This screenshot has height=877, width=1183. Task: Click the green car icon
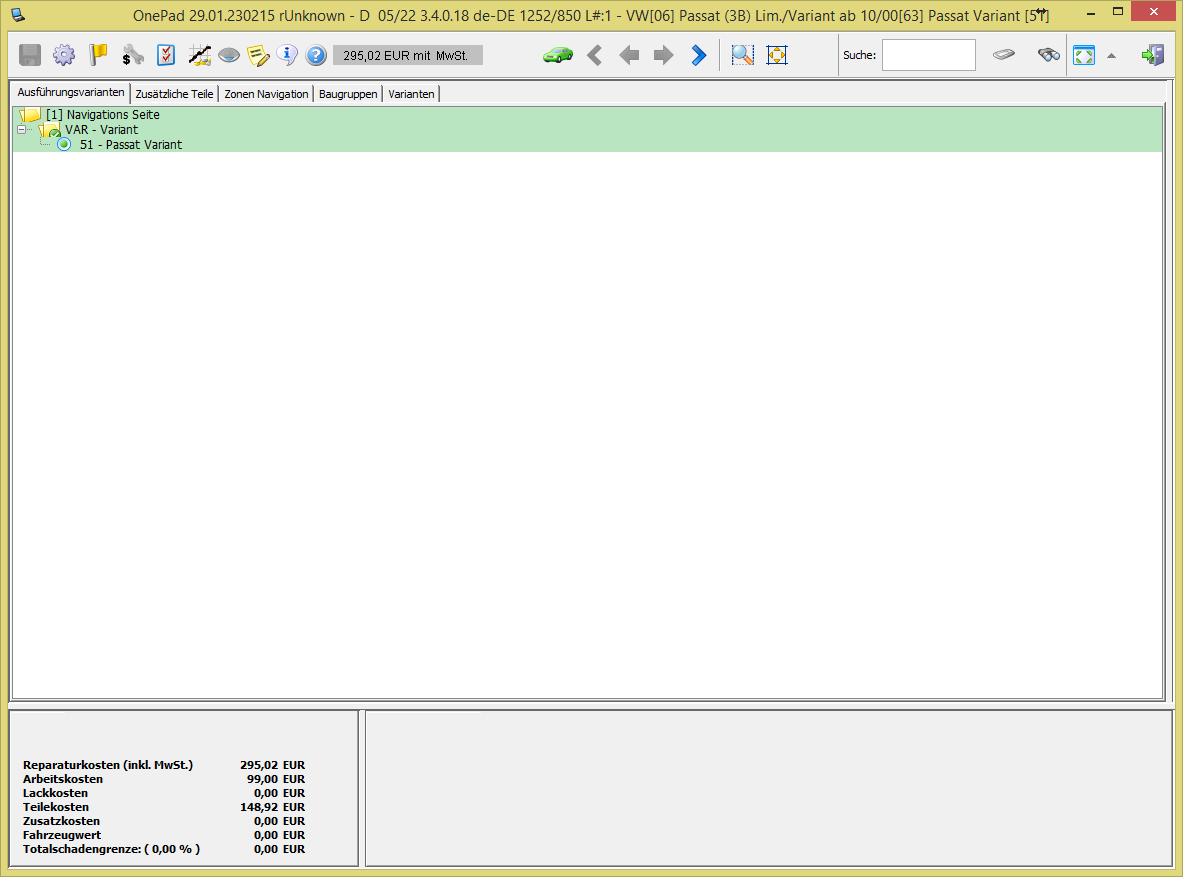tap(558, 55)
